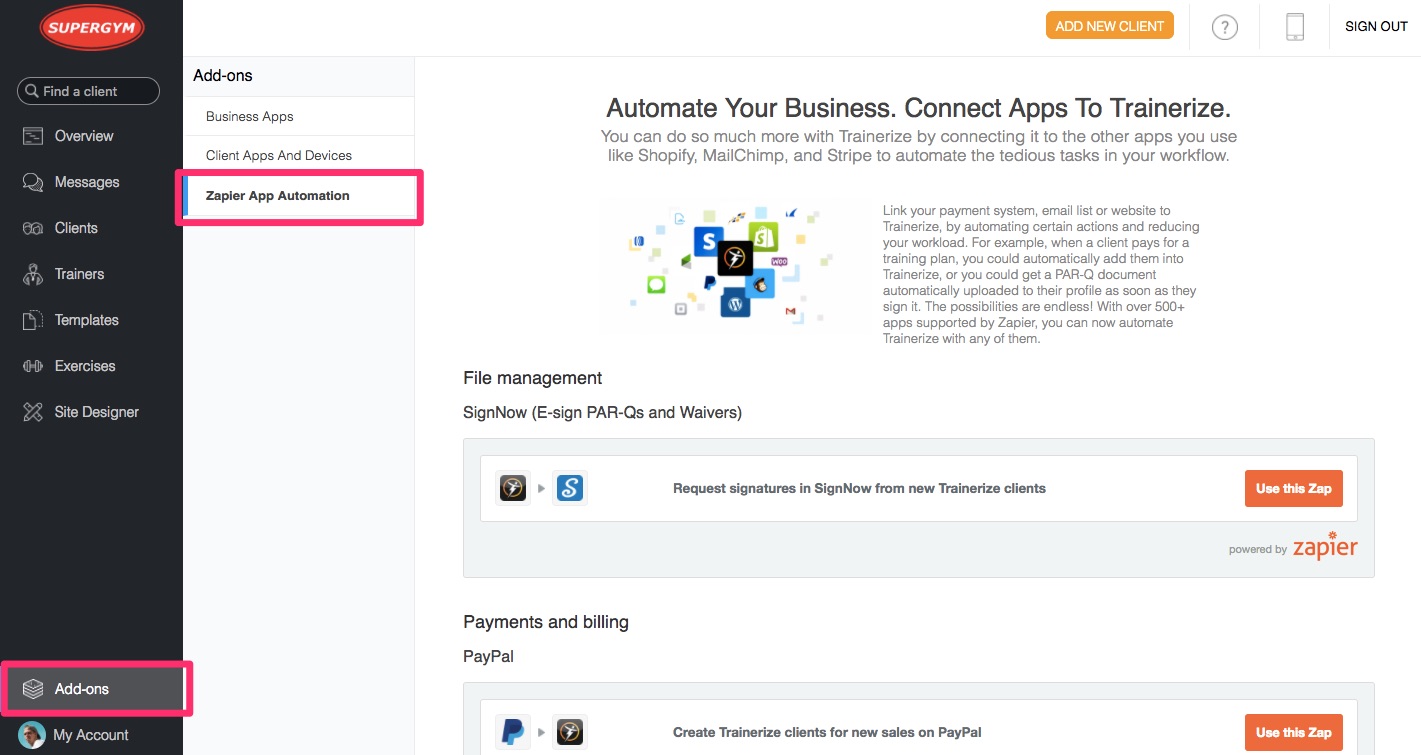Click the SignNow app icon
This screenshot has width=1421, height=755.
point(569,488)
